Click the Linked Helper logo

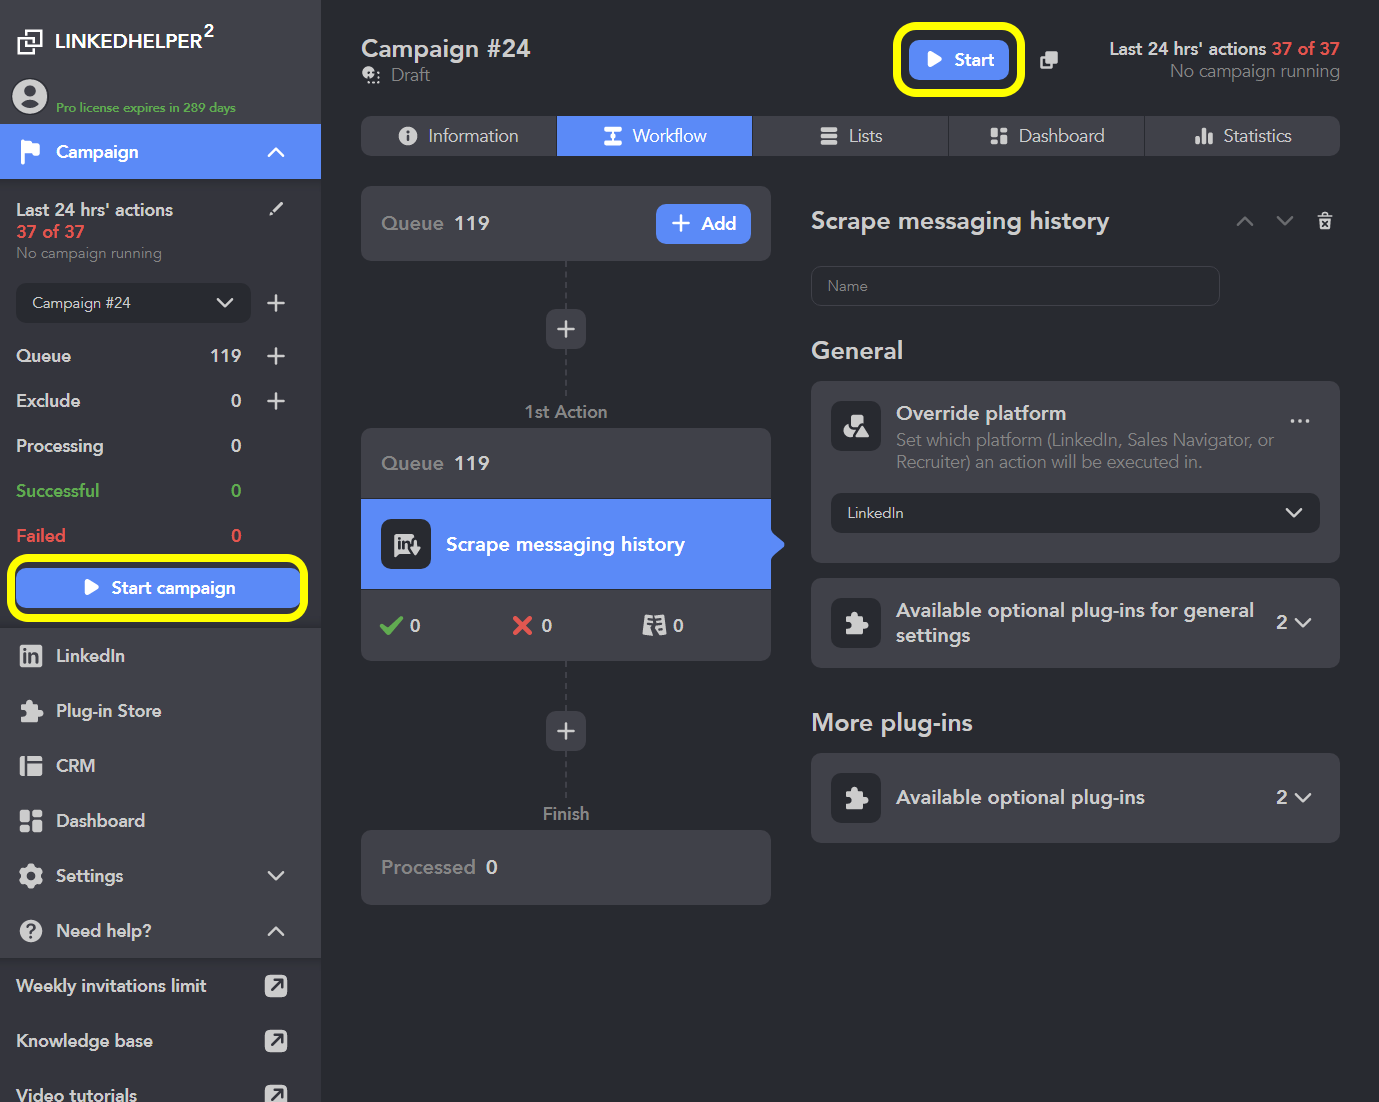click(x=115, y=40)
